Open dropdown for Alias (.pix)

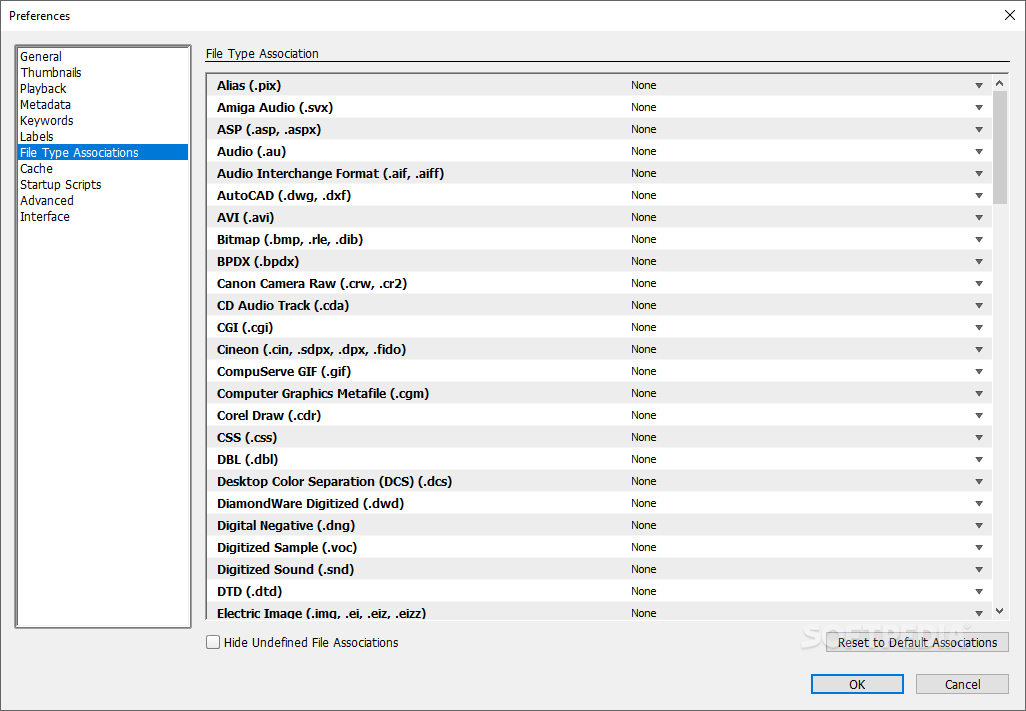979,86
